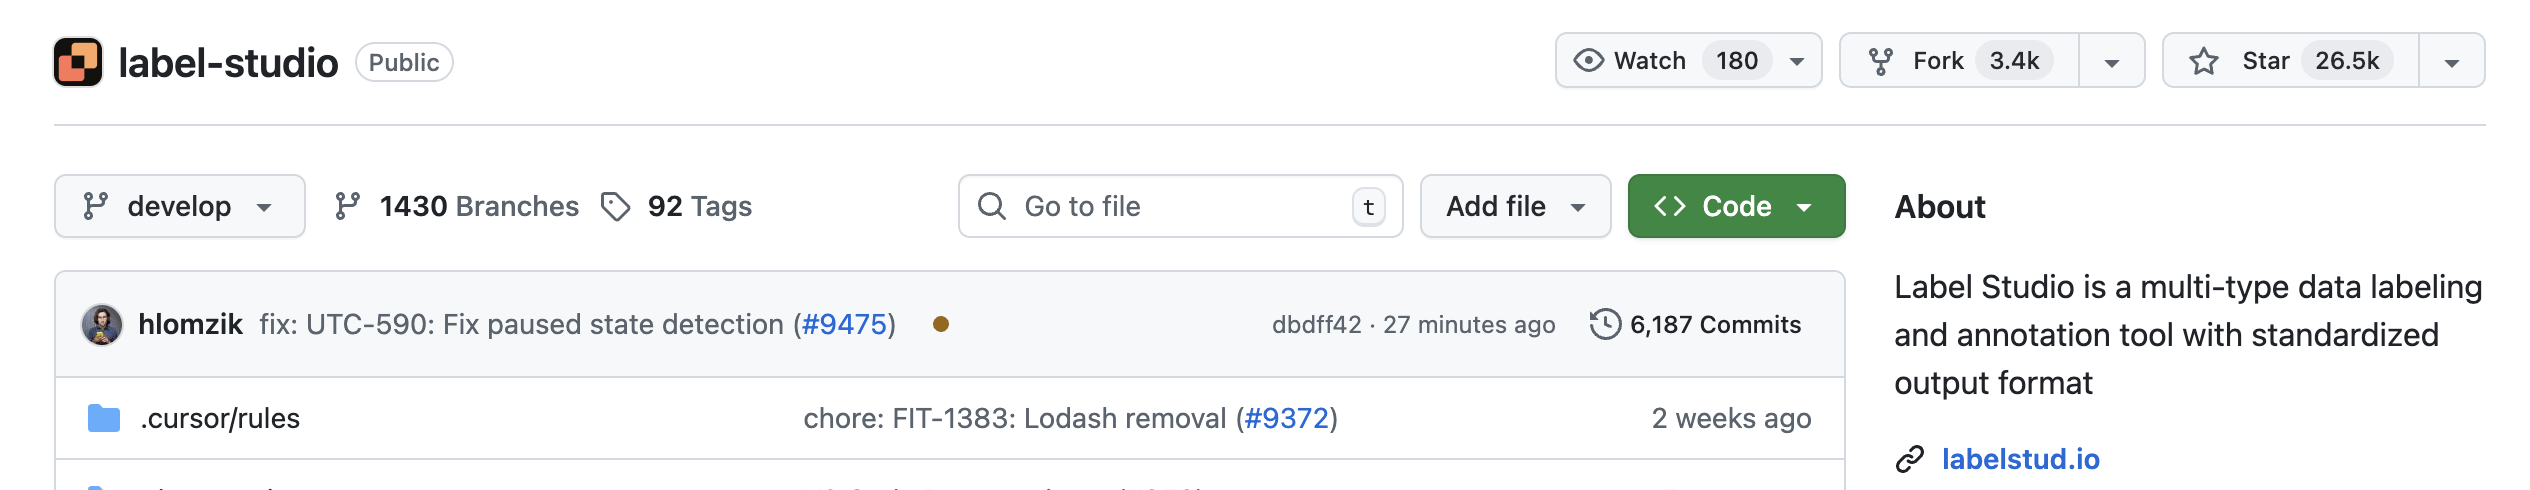Click the branches icon beside 1430 Branches
Image resolution: width=2530 pixels, height=490 pixels.
point(347,207)
